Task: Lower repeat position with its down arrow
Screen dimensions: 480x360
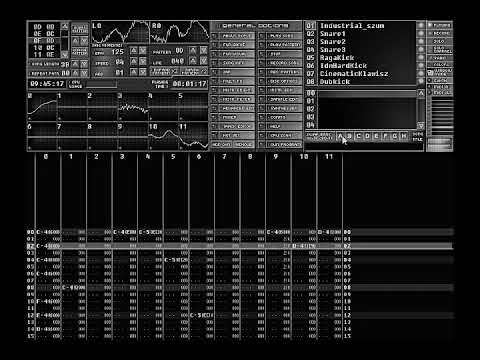Action: coord(84,73)
